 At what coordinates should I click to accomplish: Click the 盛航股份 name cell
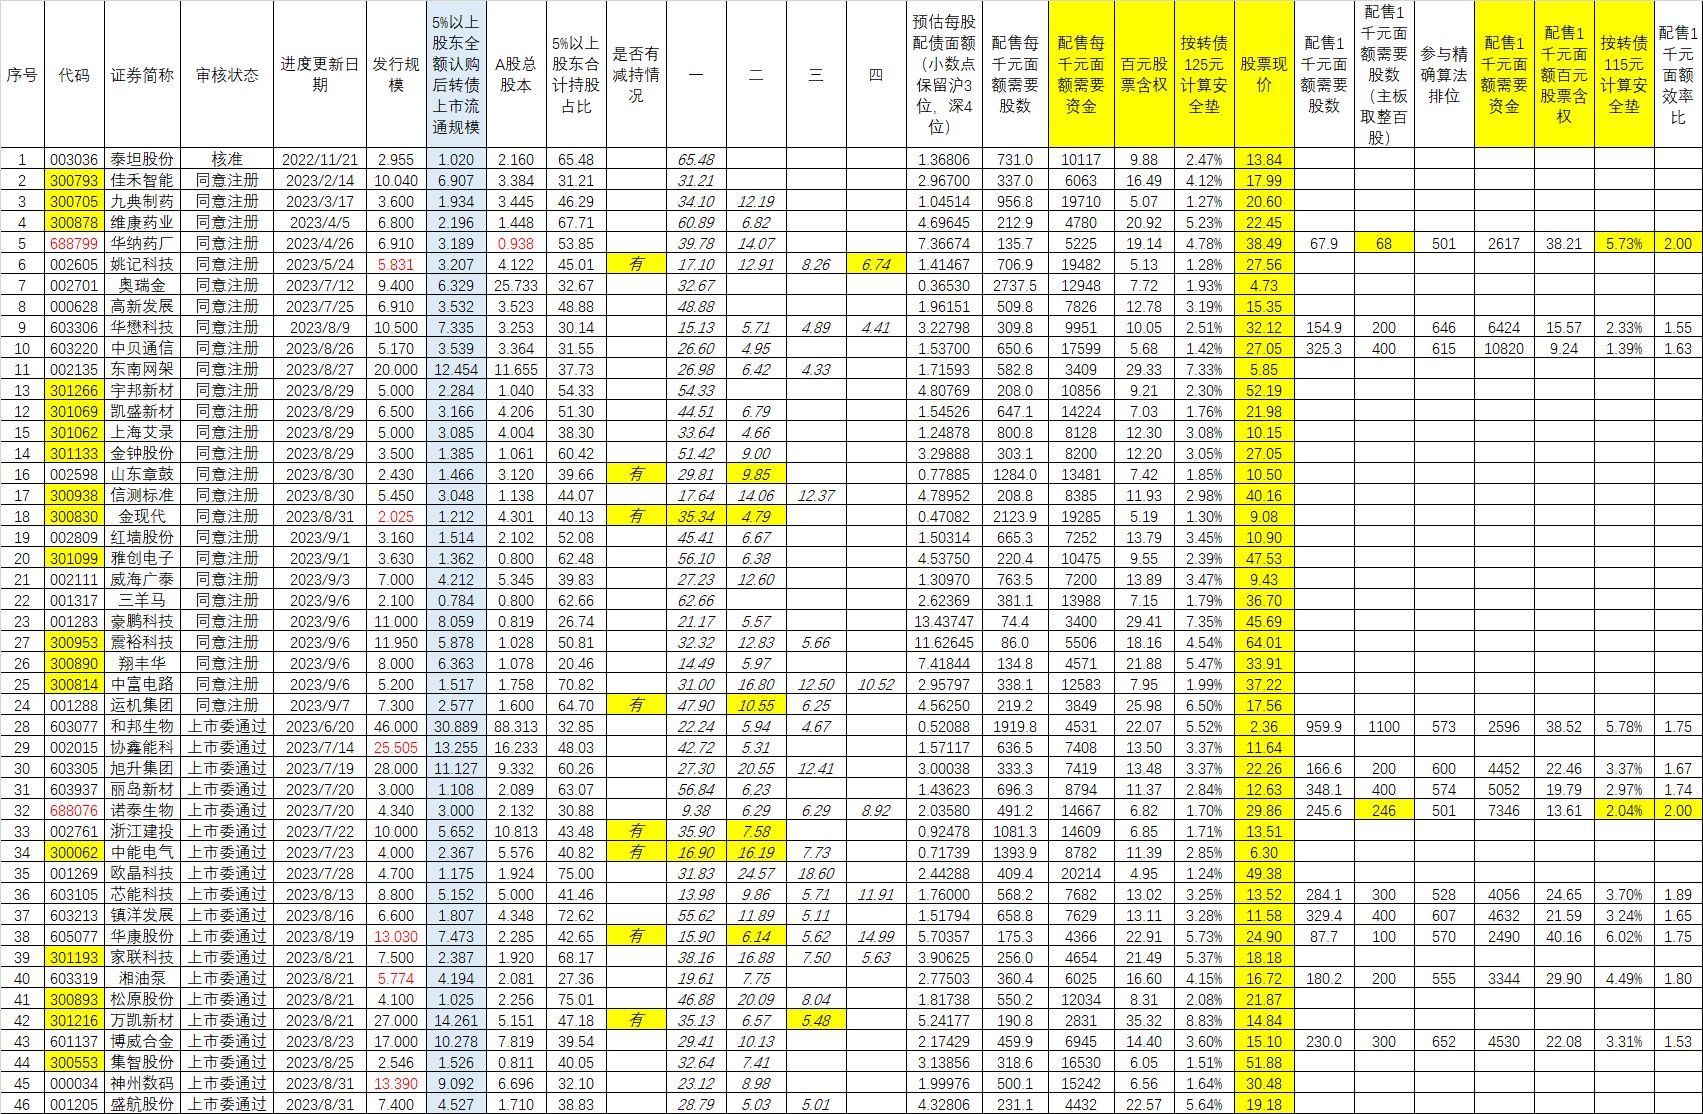[x=142, y=1104]
